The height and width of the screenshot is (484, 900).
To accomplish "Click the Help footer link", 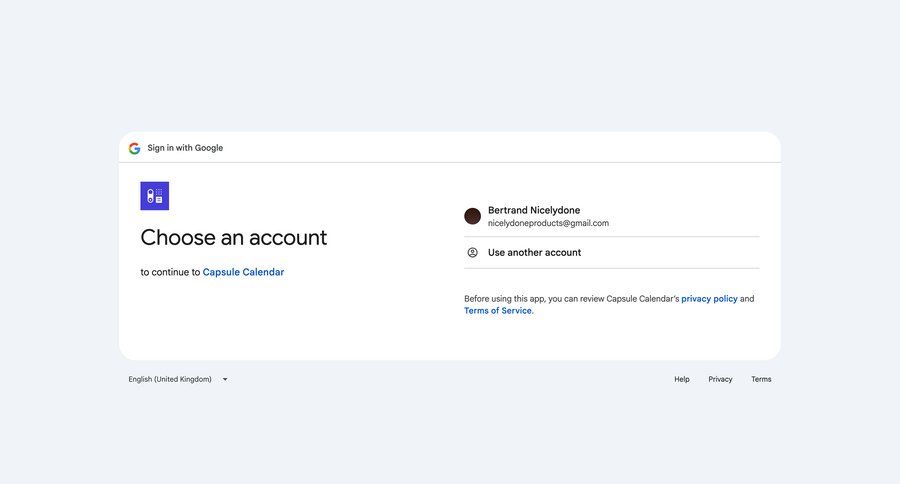I will pyautogui.click(x=682, y=380).
